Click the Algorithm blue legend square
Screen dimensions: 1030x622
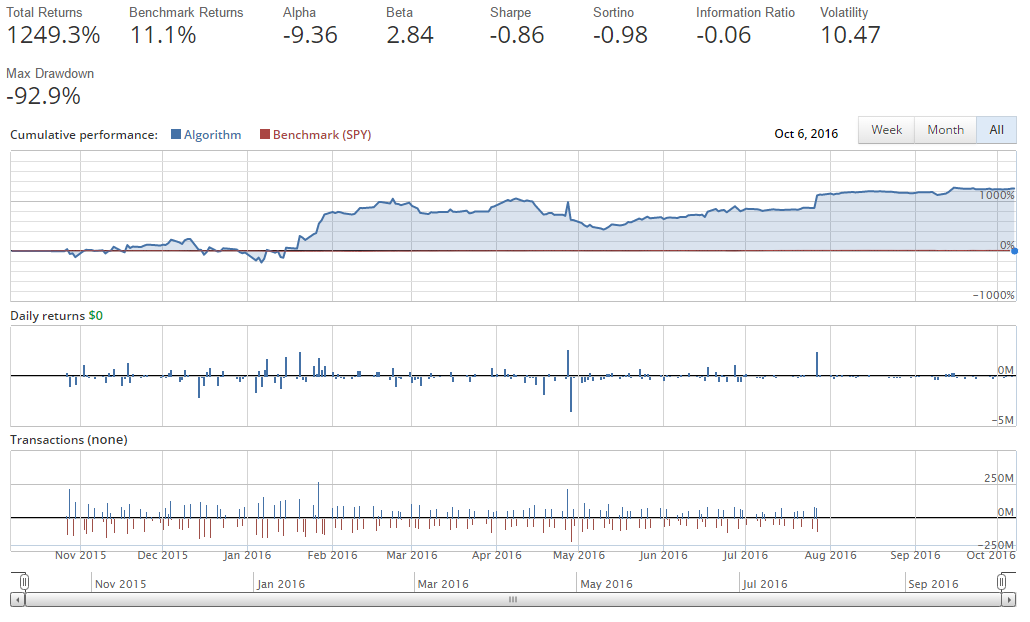[176, 135]
